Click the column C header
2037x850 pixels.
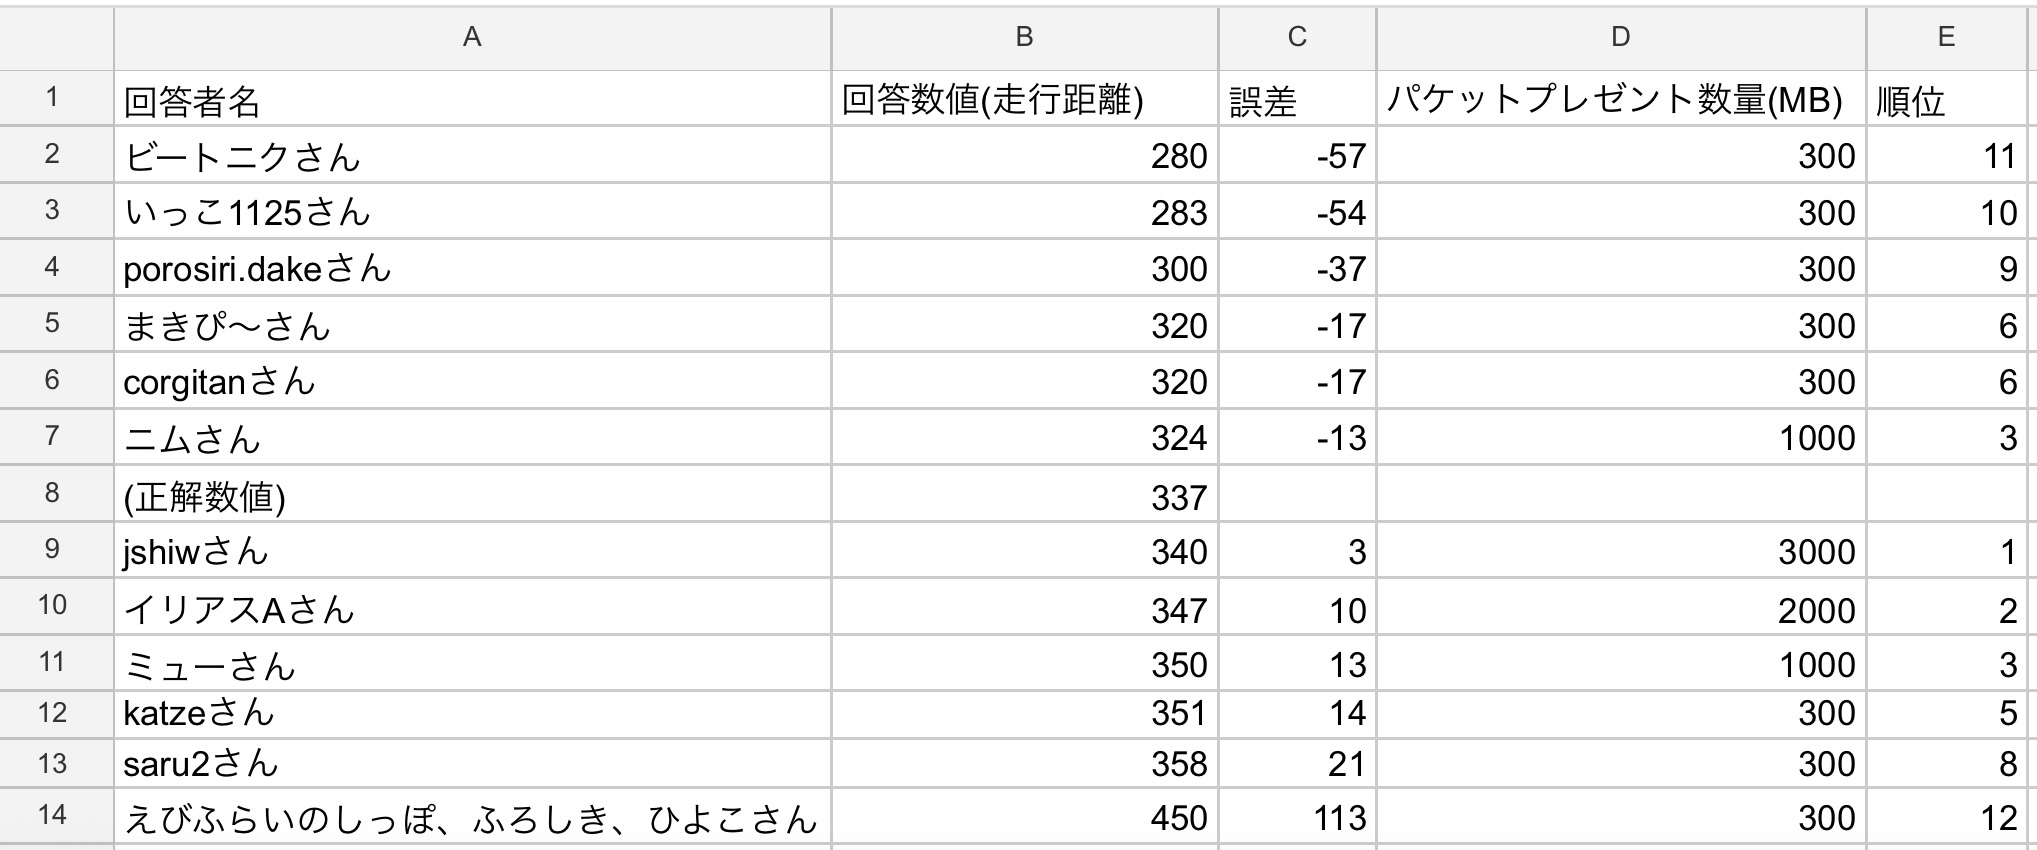coord(1297,37)
